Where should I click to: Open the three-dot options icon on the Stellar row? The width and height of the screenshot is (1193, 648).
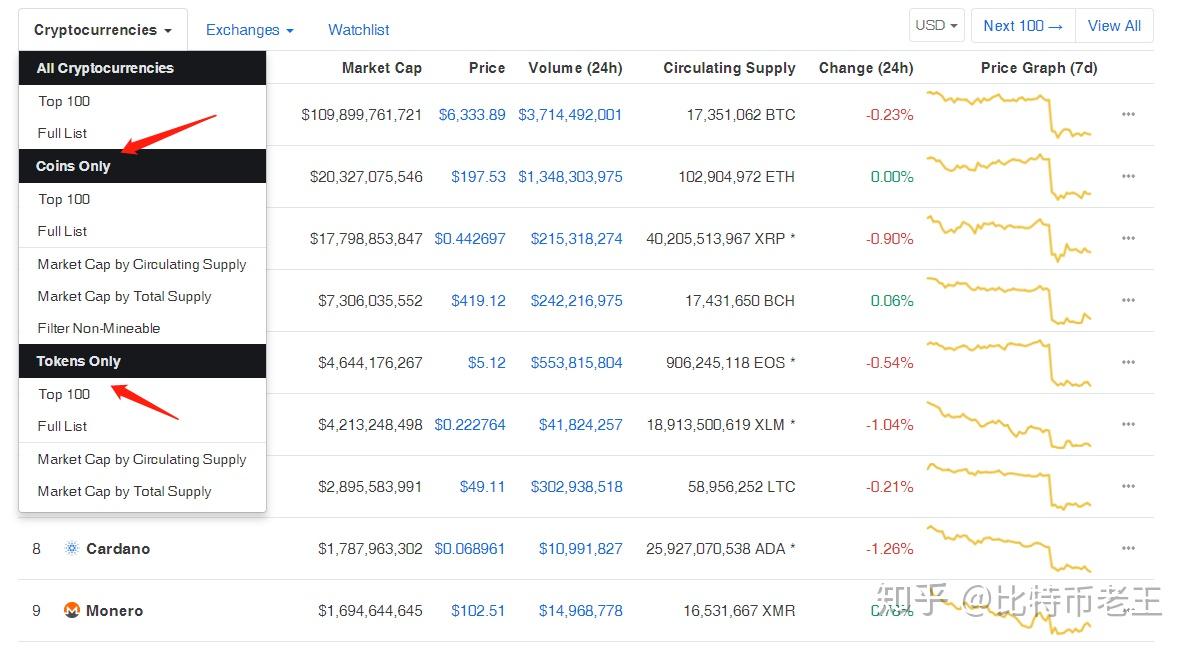coord(1128,424)
